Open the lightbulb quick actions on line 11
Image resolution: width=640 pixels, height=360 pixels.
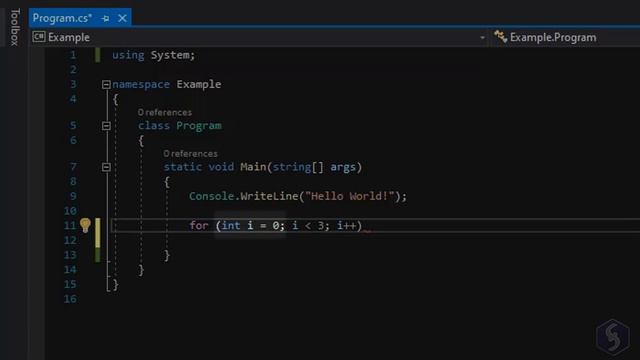(85, 225)
